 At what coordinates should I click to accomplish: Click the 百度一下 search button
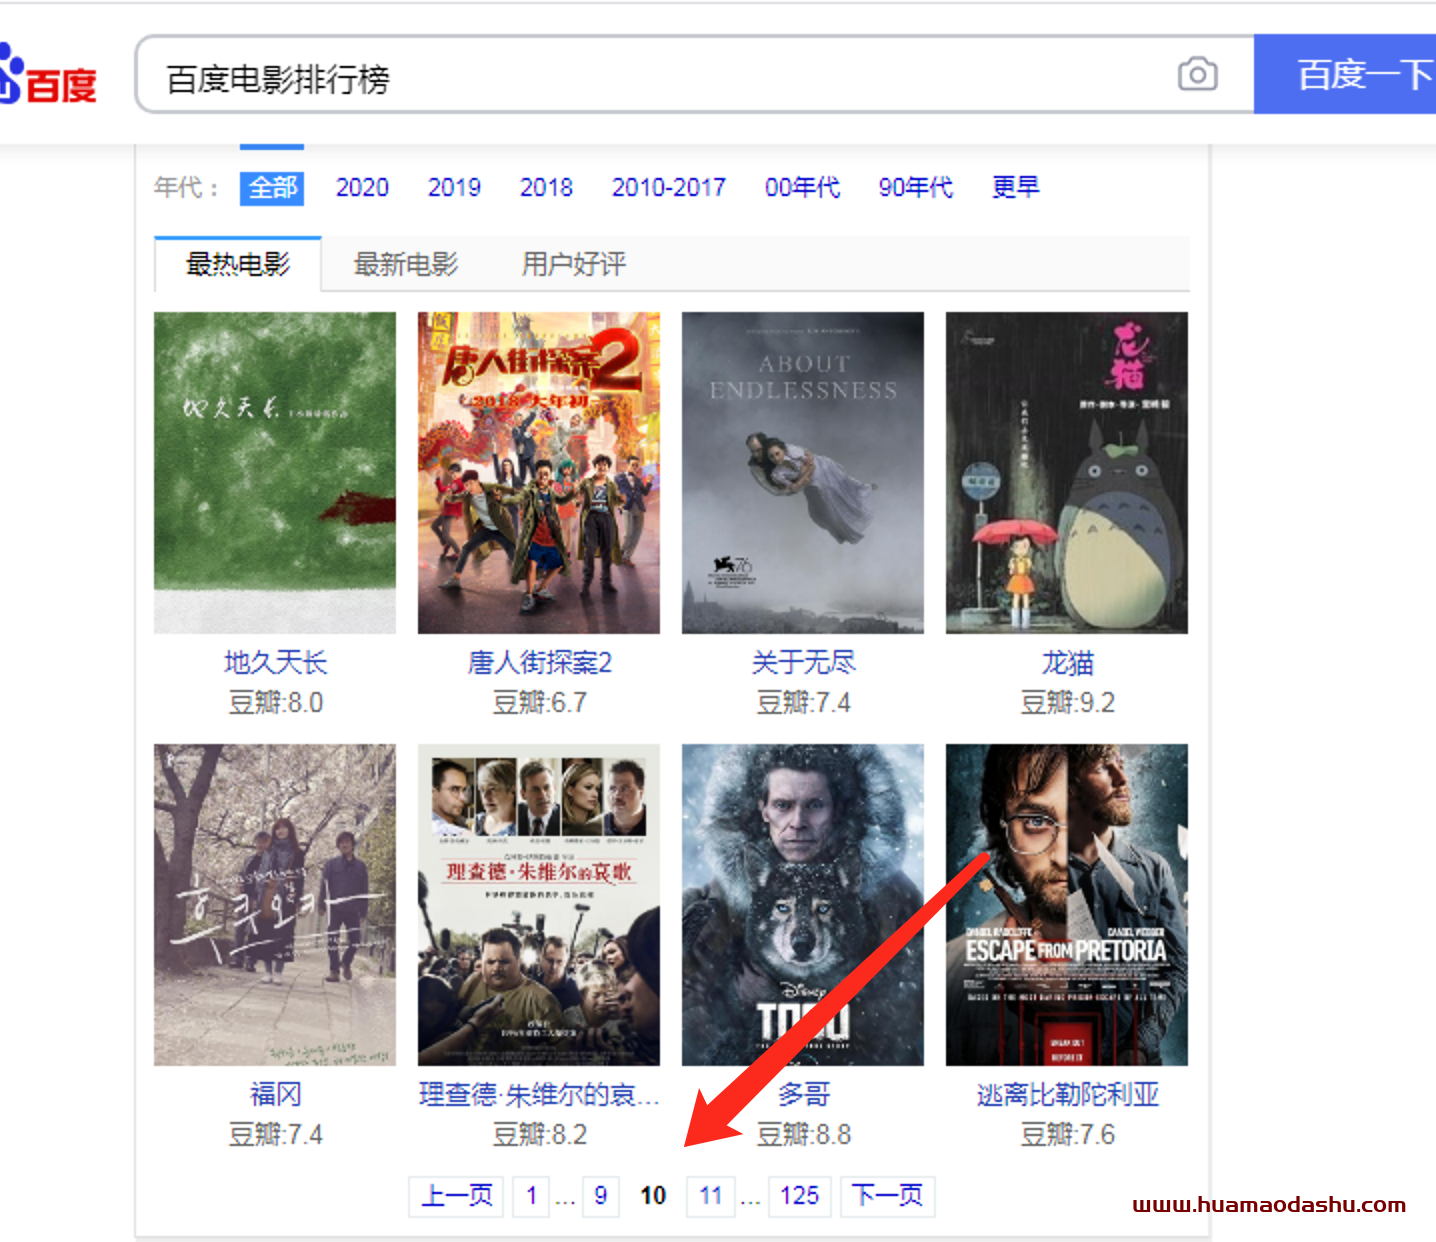(1345, 74)
